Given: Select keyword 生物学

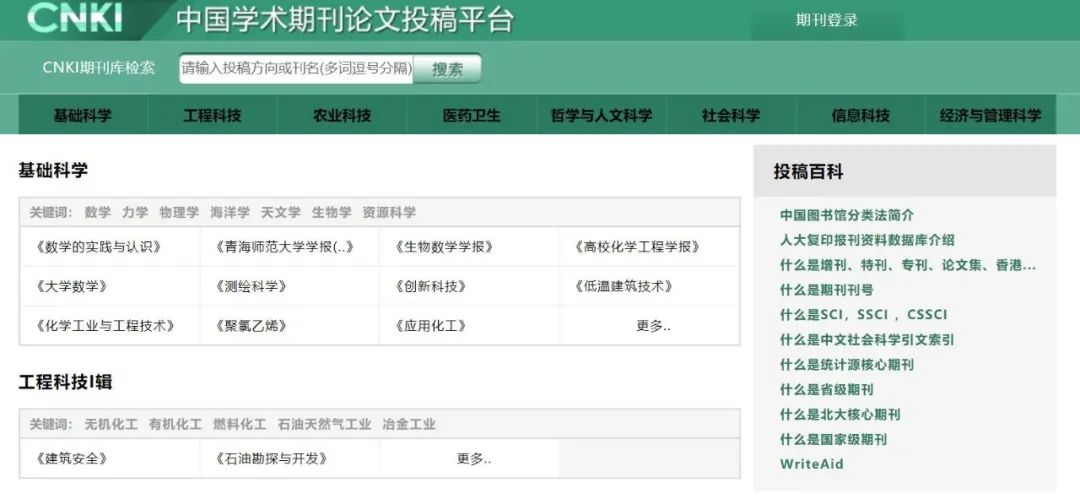Looking at the screenshot, I should click(331, 212).
